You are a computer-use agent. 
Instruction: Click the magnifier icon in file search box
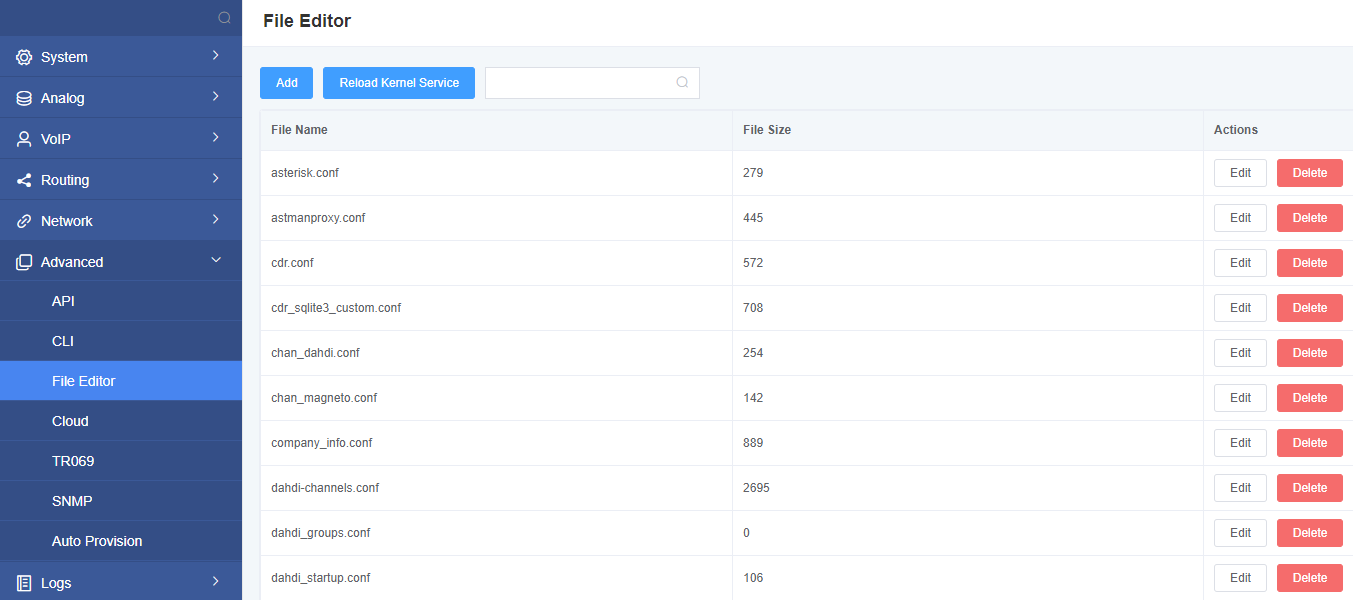pos(682,83)
